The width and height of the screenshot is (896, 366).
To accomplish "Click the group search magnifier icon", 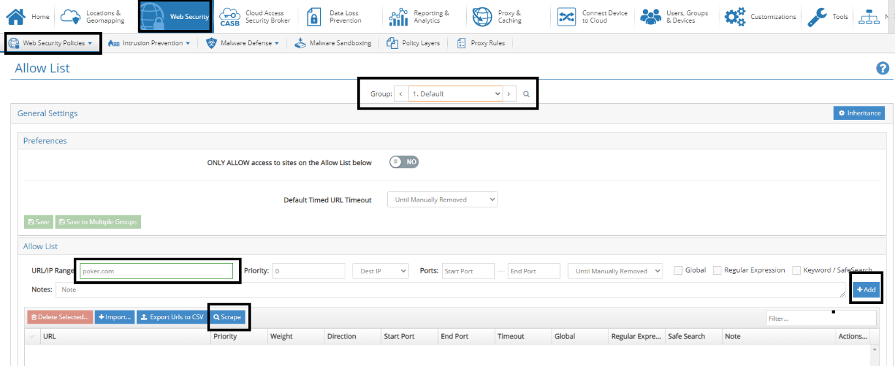I will pyautogui.click(x=526, y=94).
